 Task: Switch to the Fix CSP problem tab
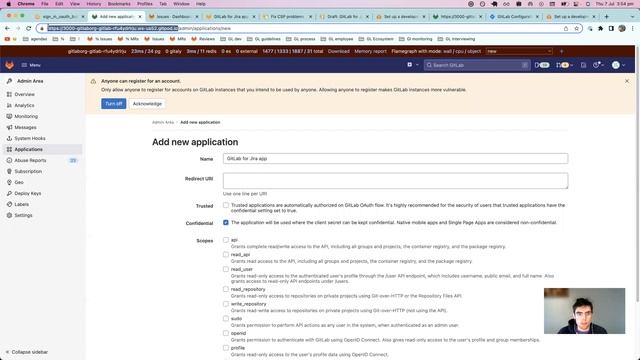point(287,16)
